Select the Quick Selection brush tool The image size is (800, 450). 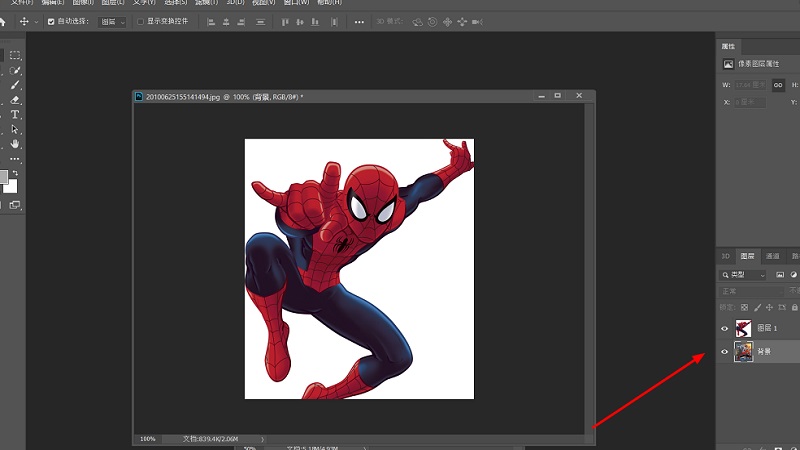(15, 70)
